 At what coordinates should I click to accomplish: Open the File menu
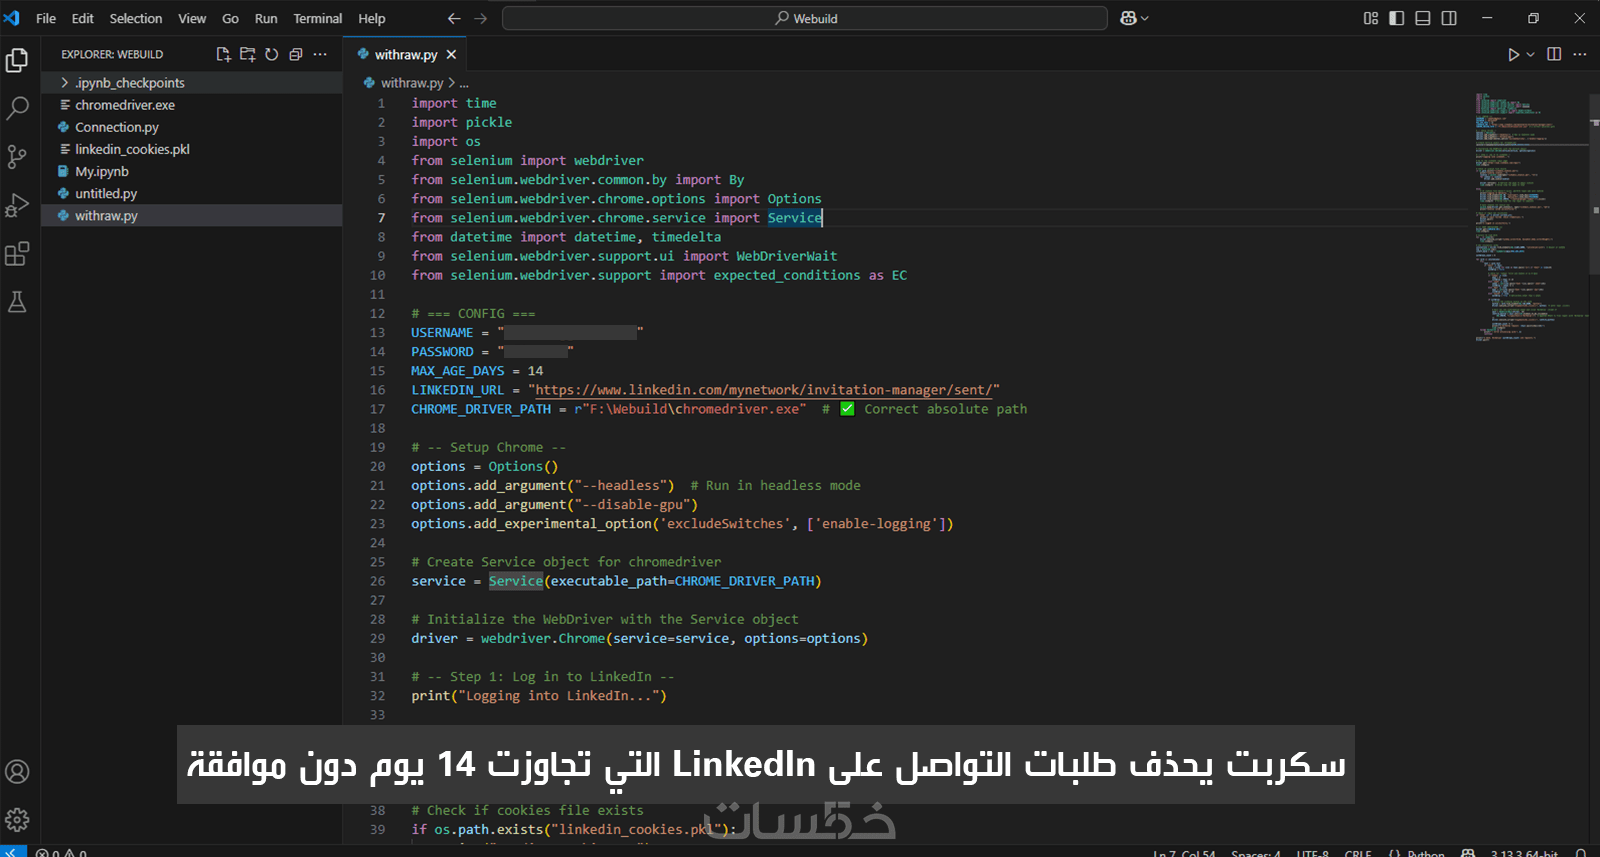tap(46, 18)
